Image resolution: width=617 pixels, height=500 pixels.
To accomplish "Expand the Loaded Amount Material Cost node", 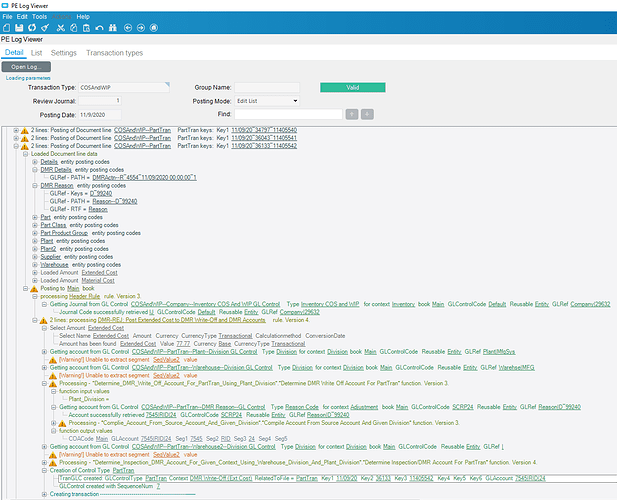I will [x=35, y=280].
